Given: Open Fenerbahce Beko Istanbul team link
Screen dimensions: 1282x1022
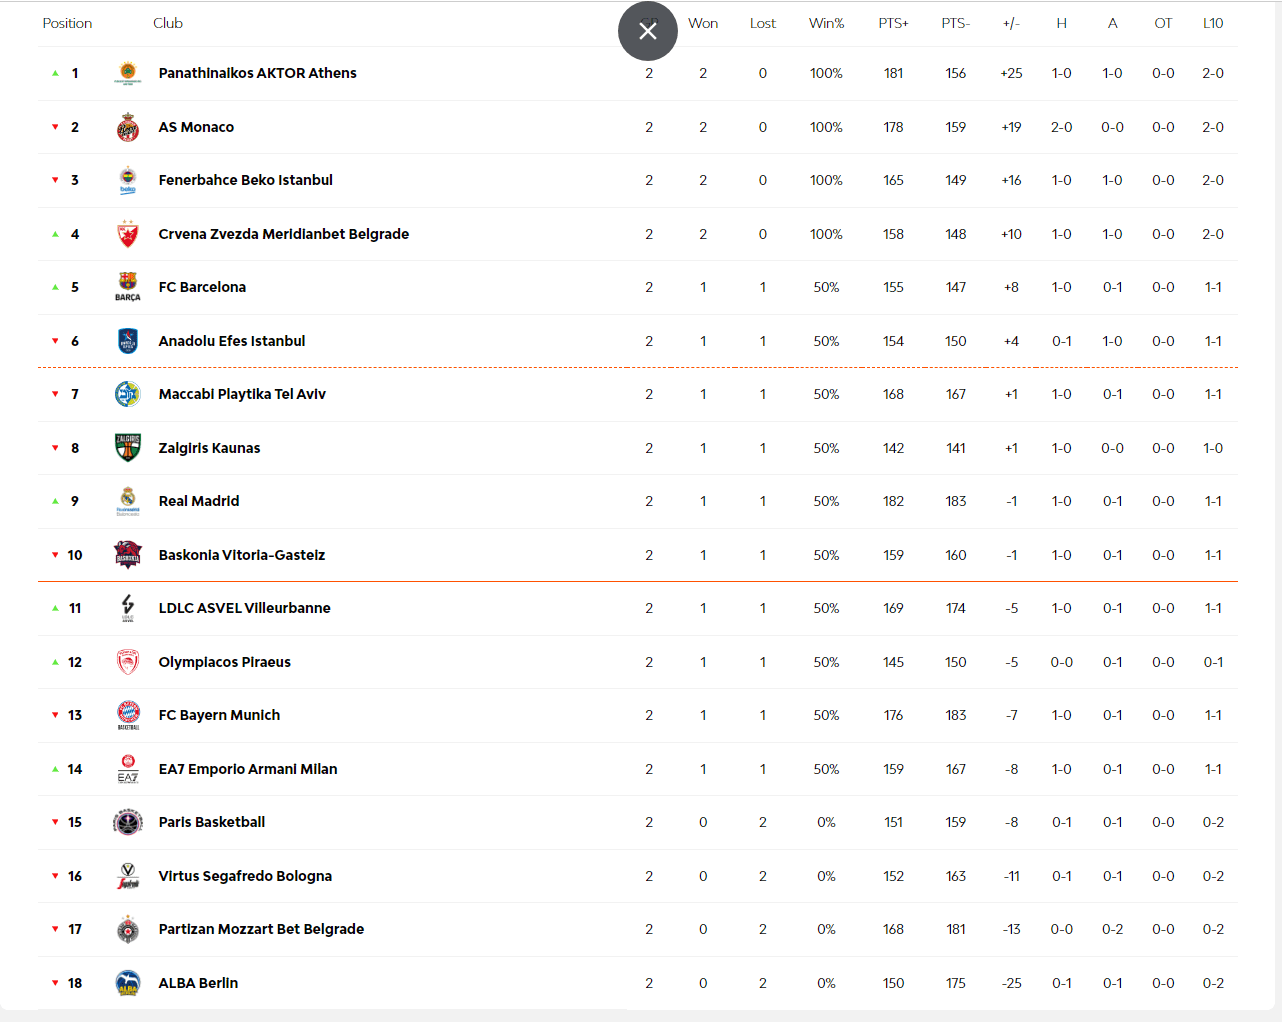Looking at the screenshot, I should (245, 180).
